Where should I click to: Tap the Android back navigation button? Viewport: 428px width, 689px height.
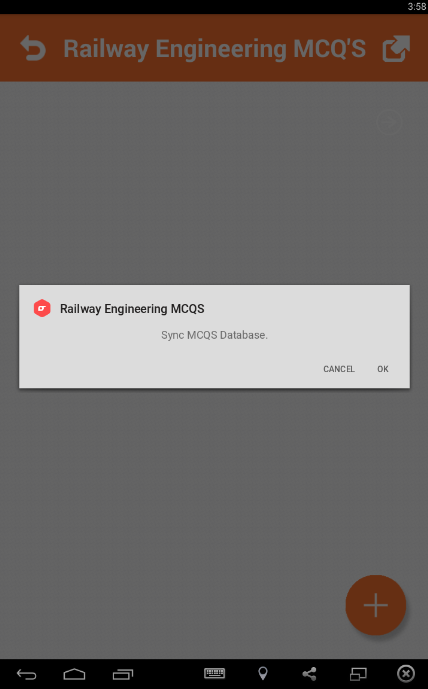(26, 674)
